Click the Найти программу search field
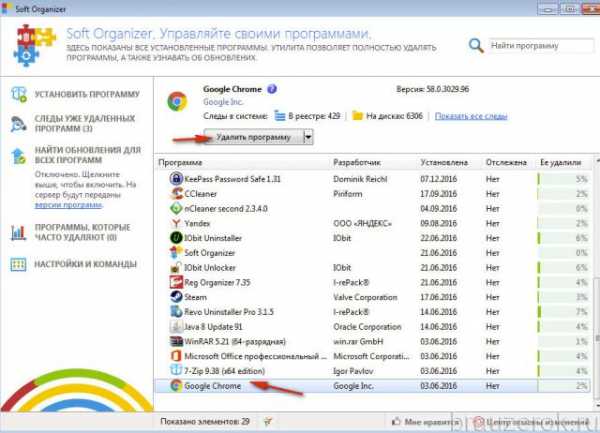Screen dimensions: 600x433 [541, 46]
